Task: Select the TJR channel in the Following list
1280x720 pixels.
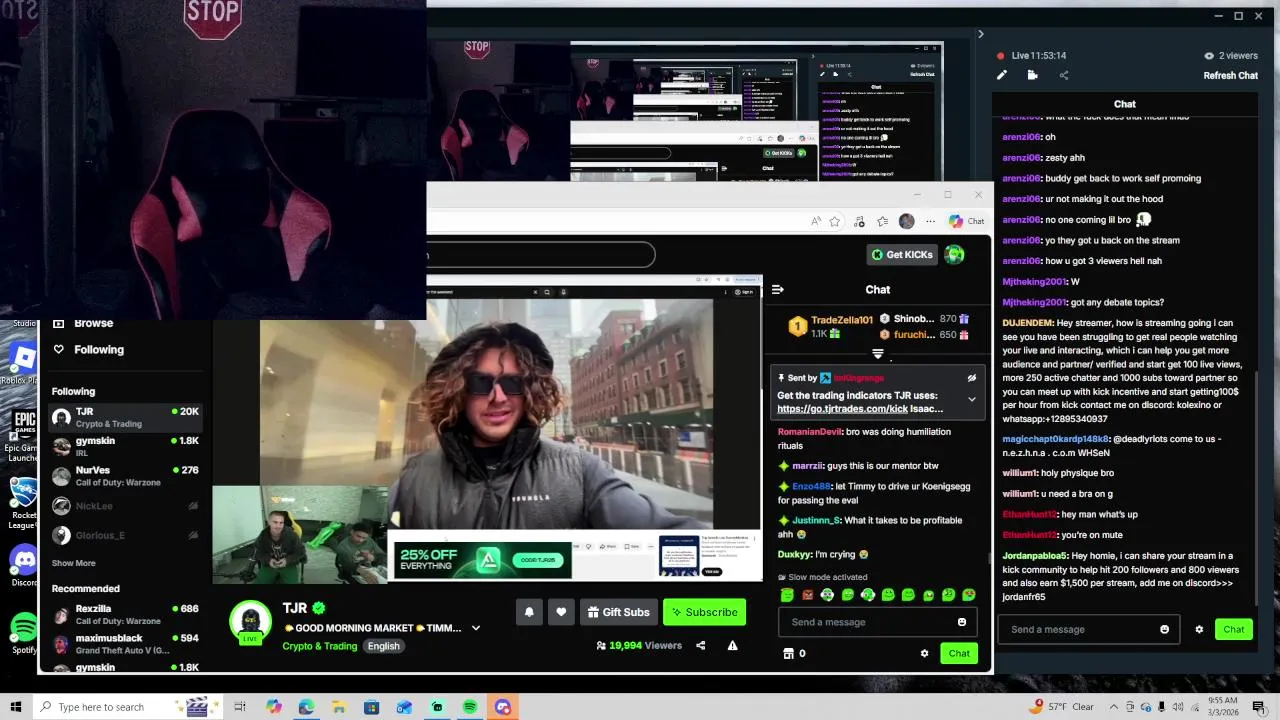Action: pyautogui.click(x=126, y=417)
